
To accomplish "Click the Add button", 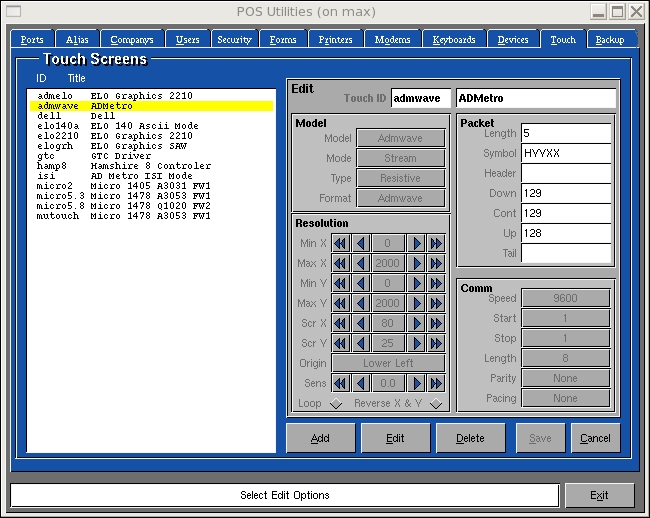I will [320, 438].
